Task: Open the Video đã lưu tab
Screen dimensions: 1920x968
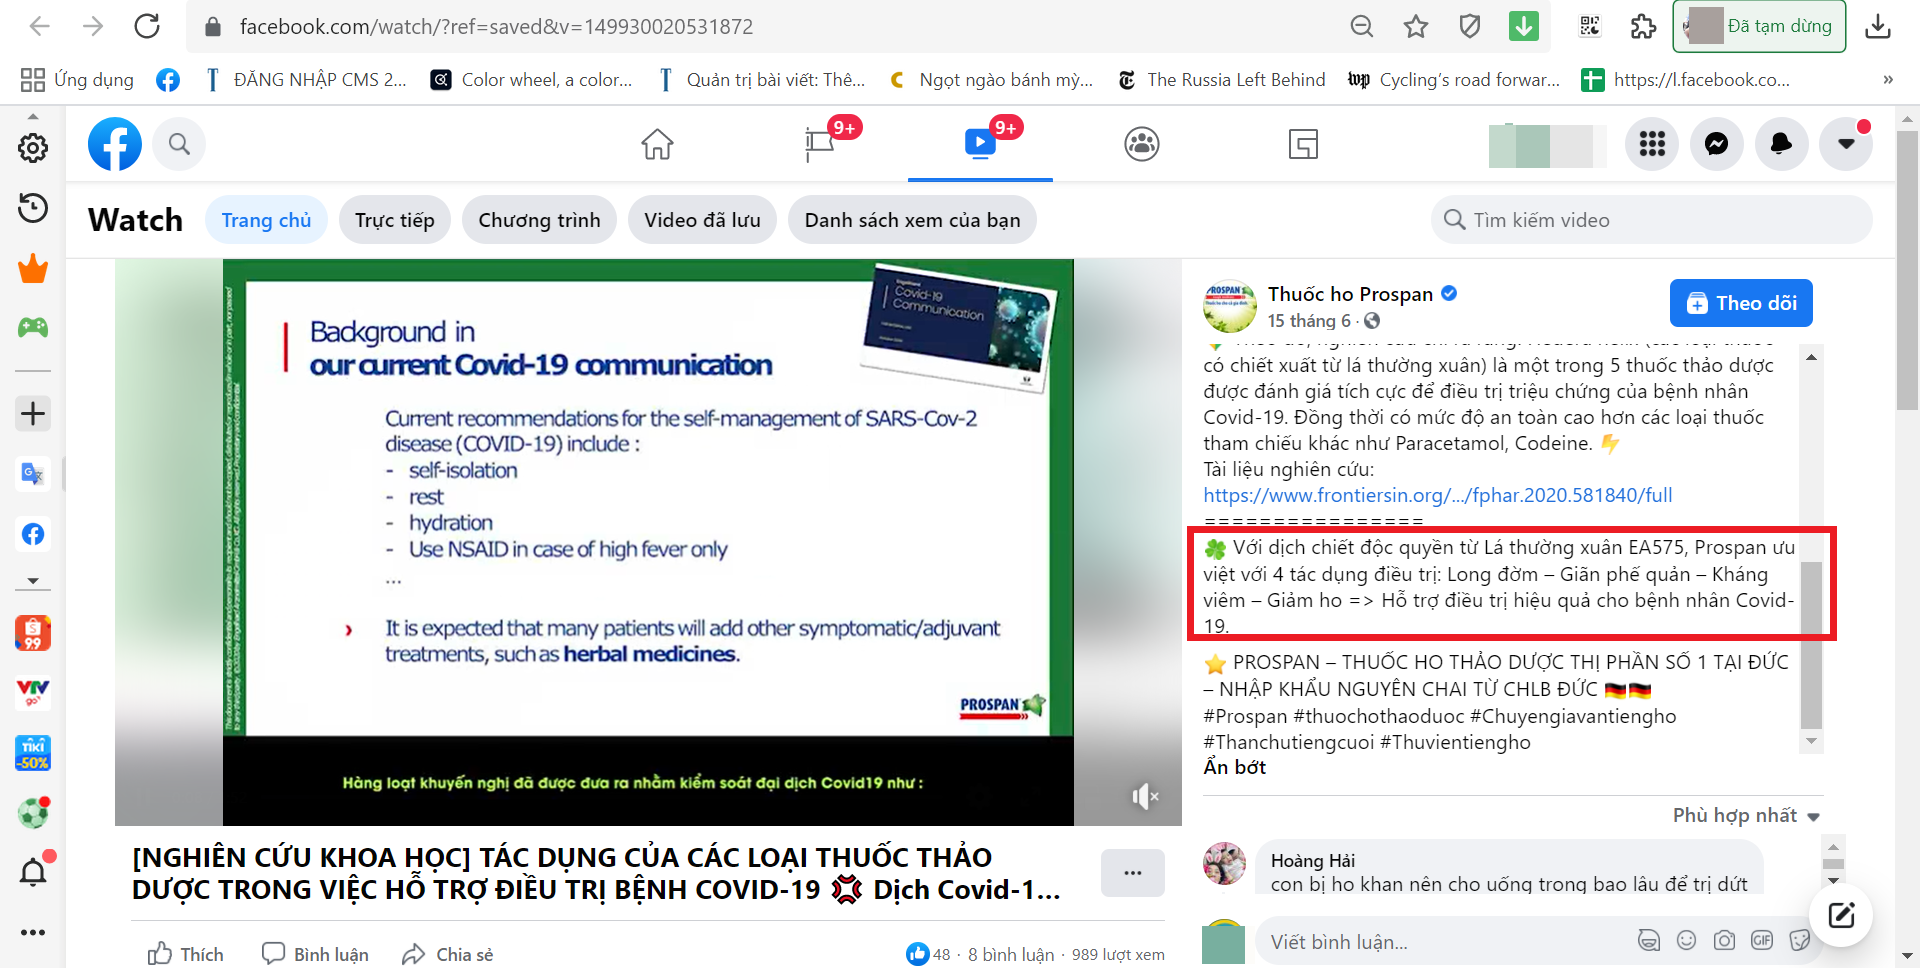Action: click(702, 220)
